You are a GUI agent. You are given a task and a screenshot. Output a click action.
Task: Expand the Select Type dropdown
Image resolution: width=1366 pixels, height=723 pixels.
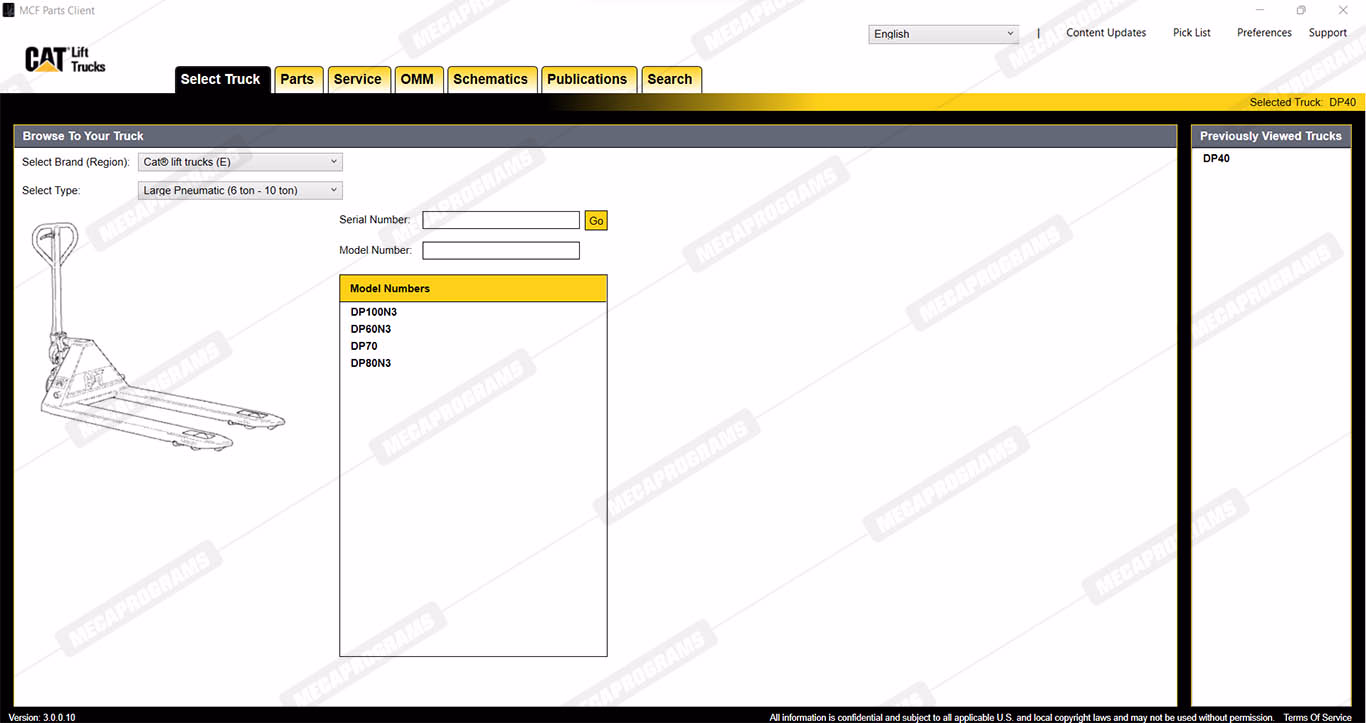(240, 190)
